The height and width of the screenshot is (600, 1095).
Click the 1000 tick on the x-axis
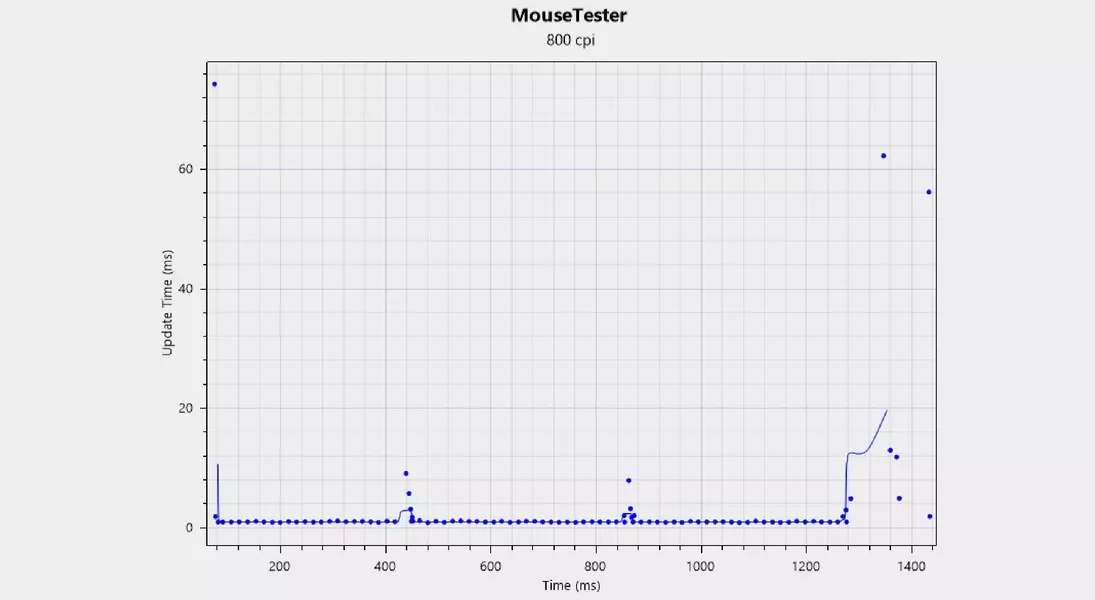tap(701, 565)
